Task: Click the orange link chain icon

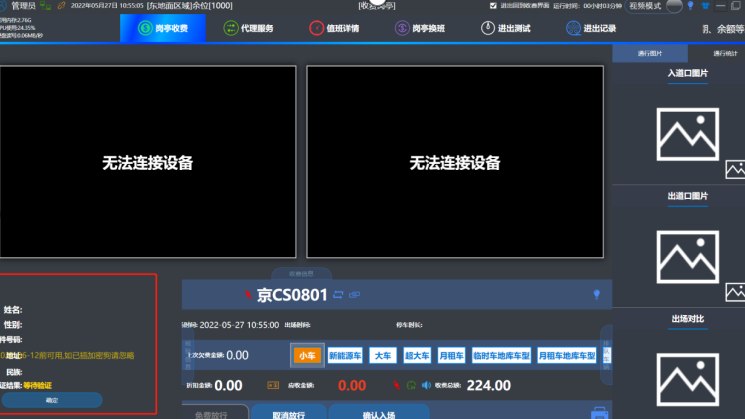Action: (61, 6)
